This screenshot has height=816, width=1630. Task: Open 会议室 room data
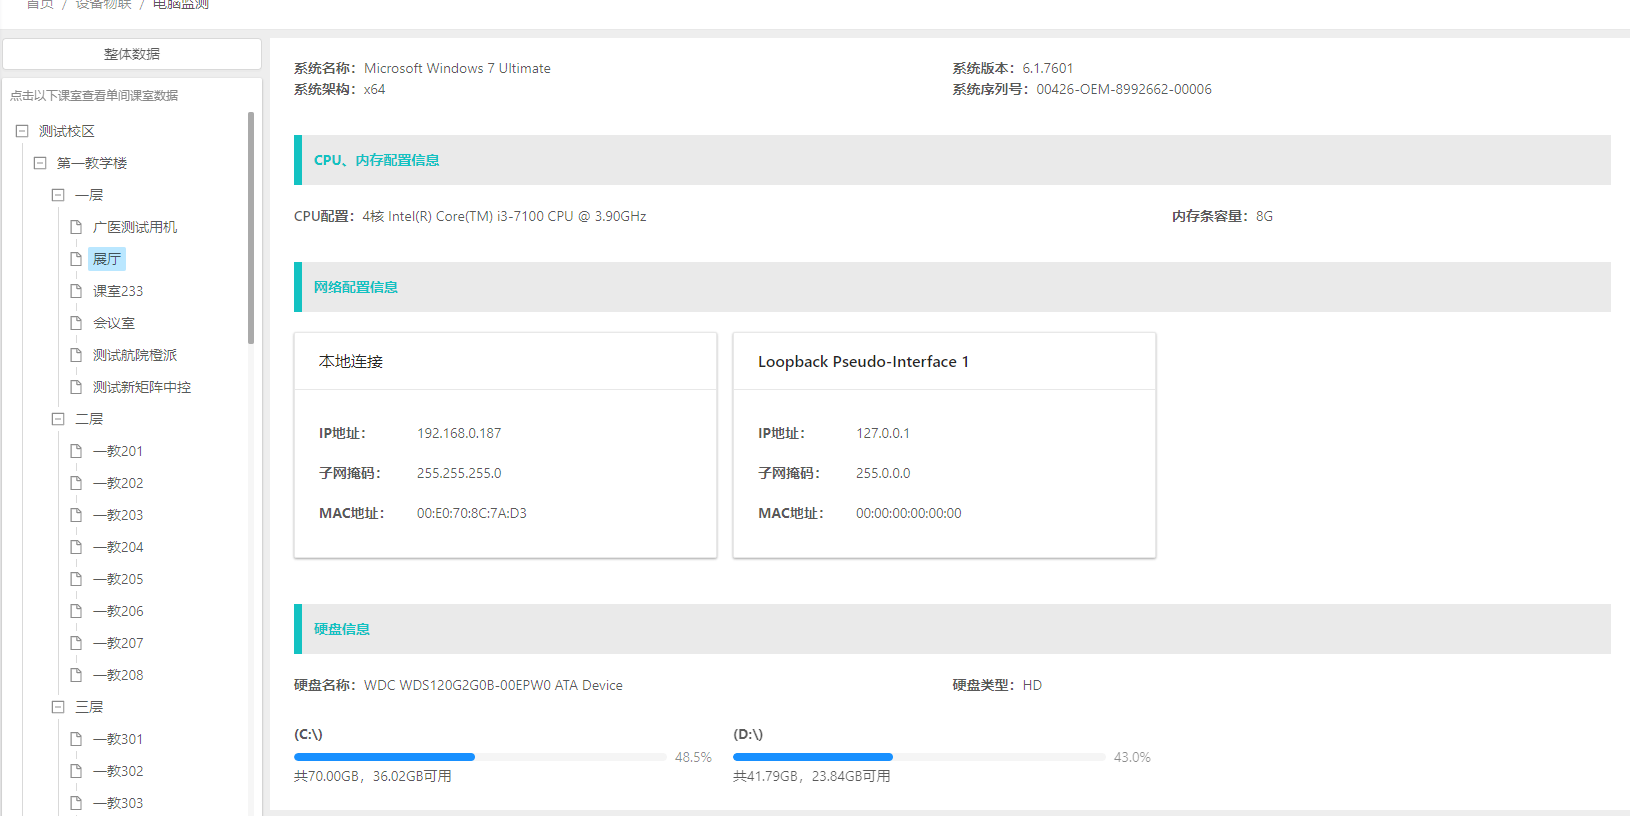[x=114, y=323]
